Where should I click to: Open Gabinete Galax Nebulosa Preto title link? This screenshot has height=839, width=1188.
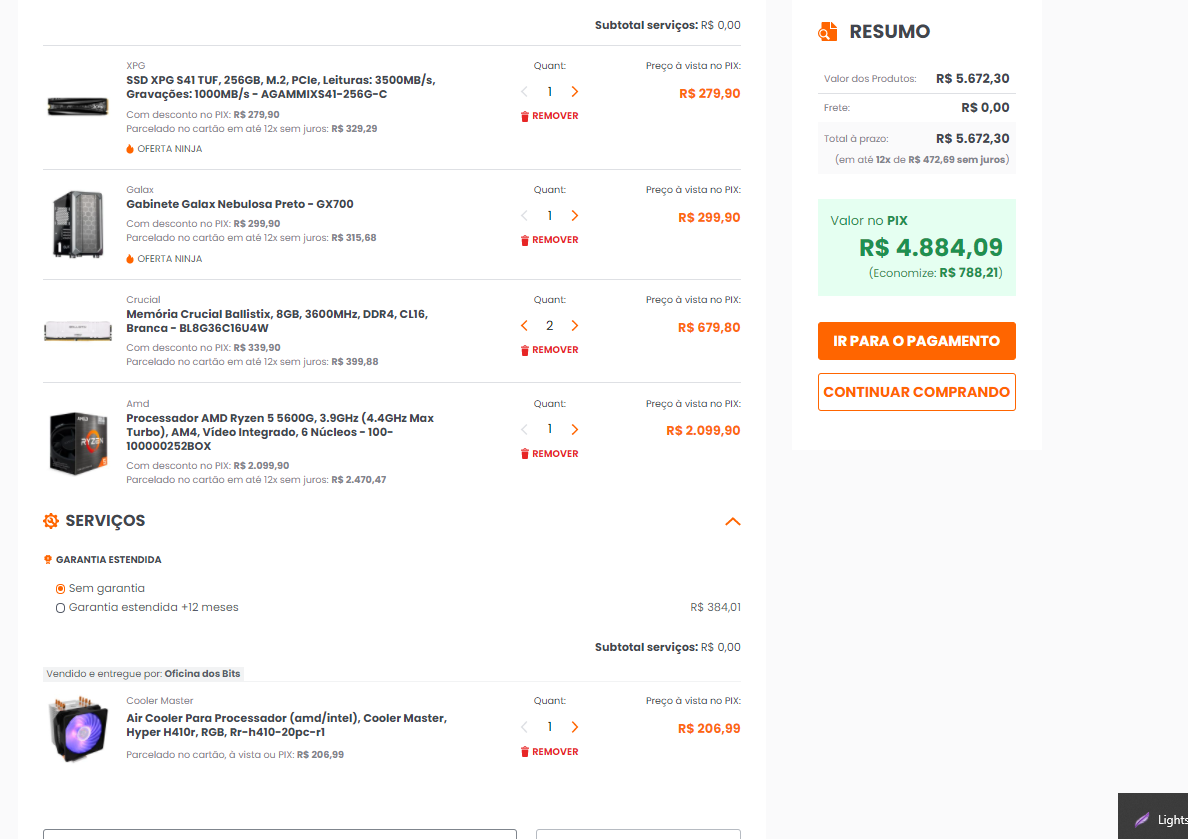pyautogui.click(x=239, y=204)
